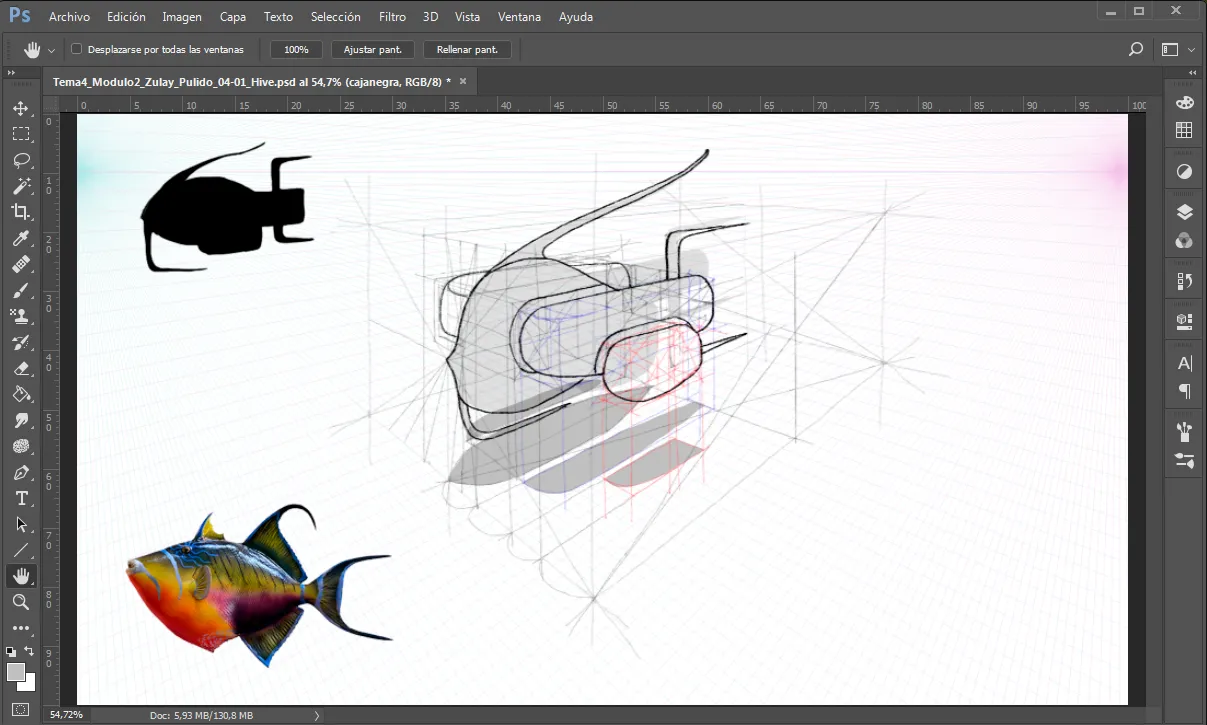Open the 3D menu
Viewport: 1207px width, 725px height.
[431, 17]
